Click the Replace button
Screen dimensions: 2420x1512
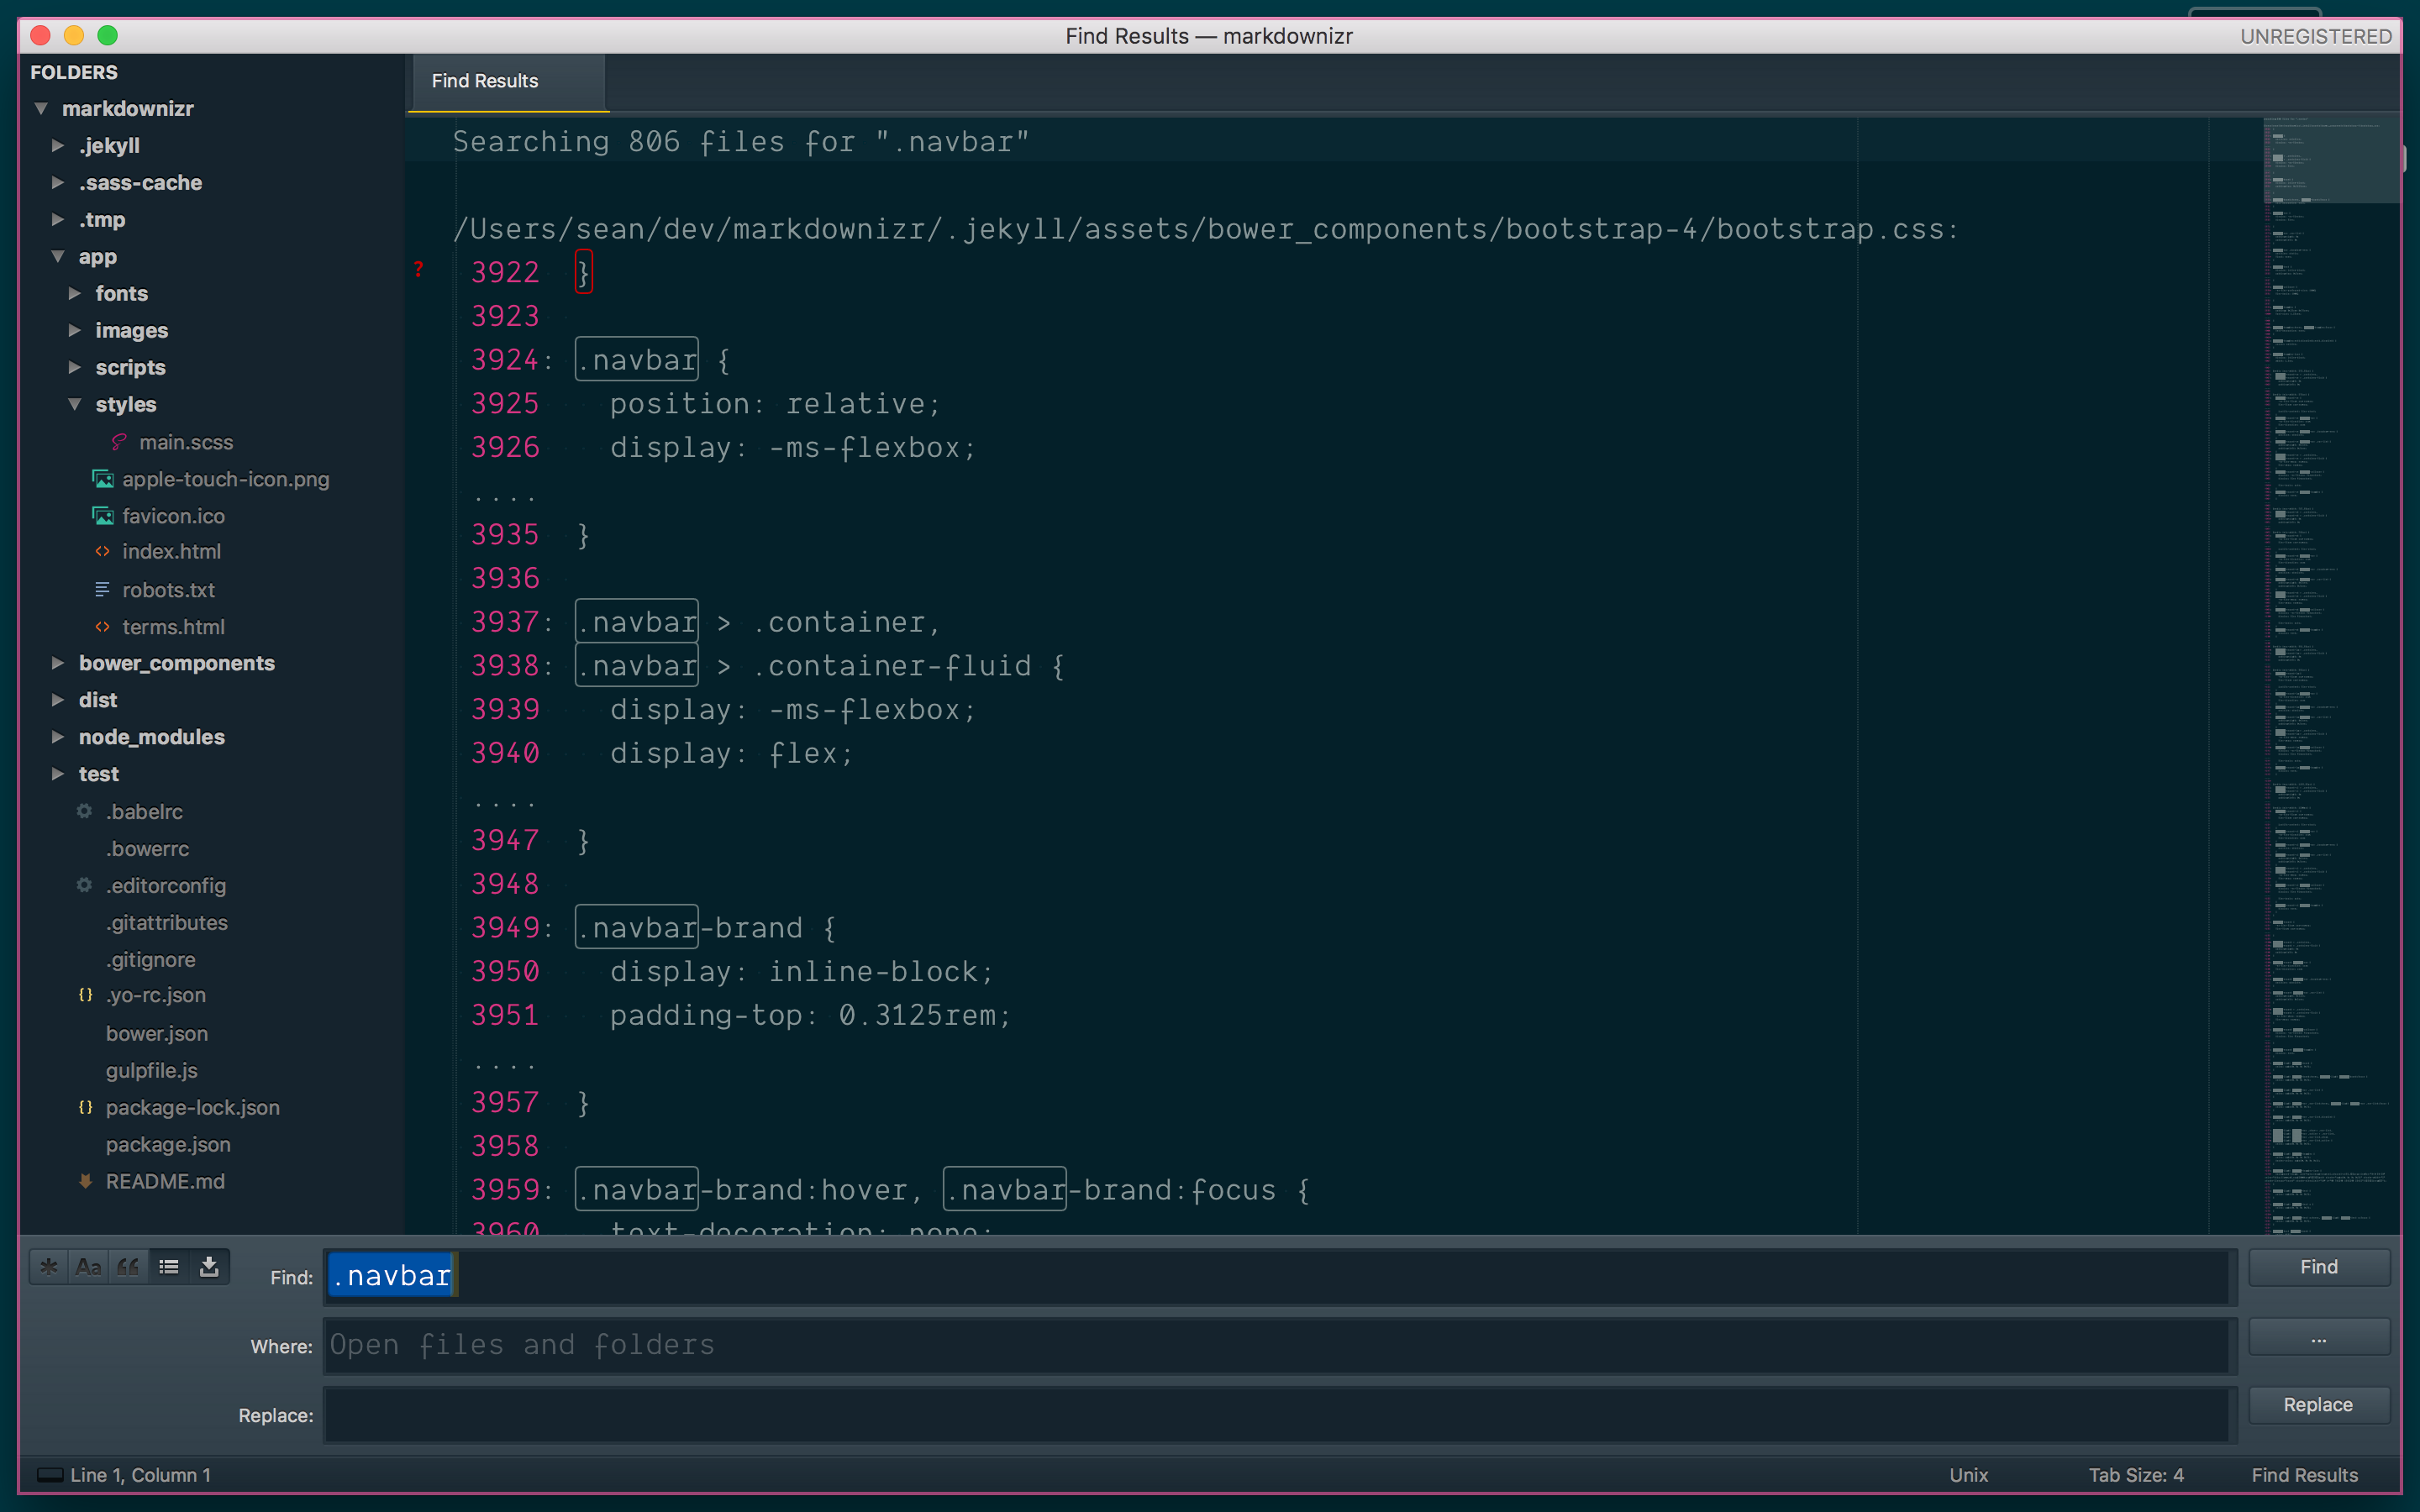point(2314,1404)
